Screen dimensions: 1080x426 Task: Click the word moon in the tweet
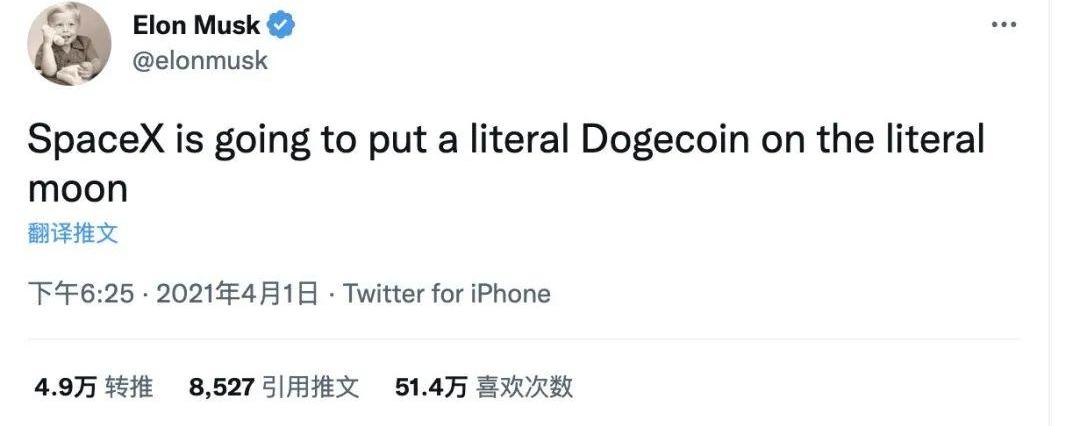click(78, 189)
